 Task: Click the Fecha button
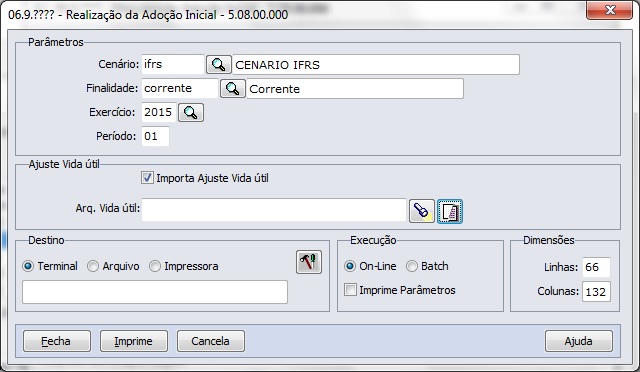click(57, 341)
